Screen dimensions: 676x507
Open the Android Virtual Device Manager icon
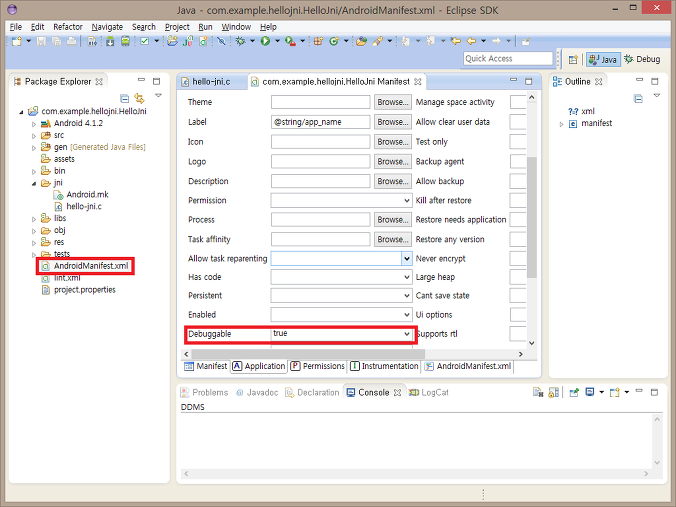(125, 41)
